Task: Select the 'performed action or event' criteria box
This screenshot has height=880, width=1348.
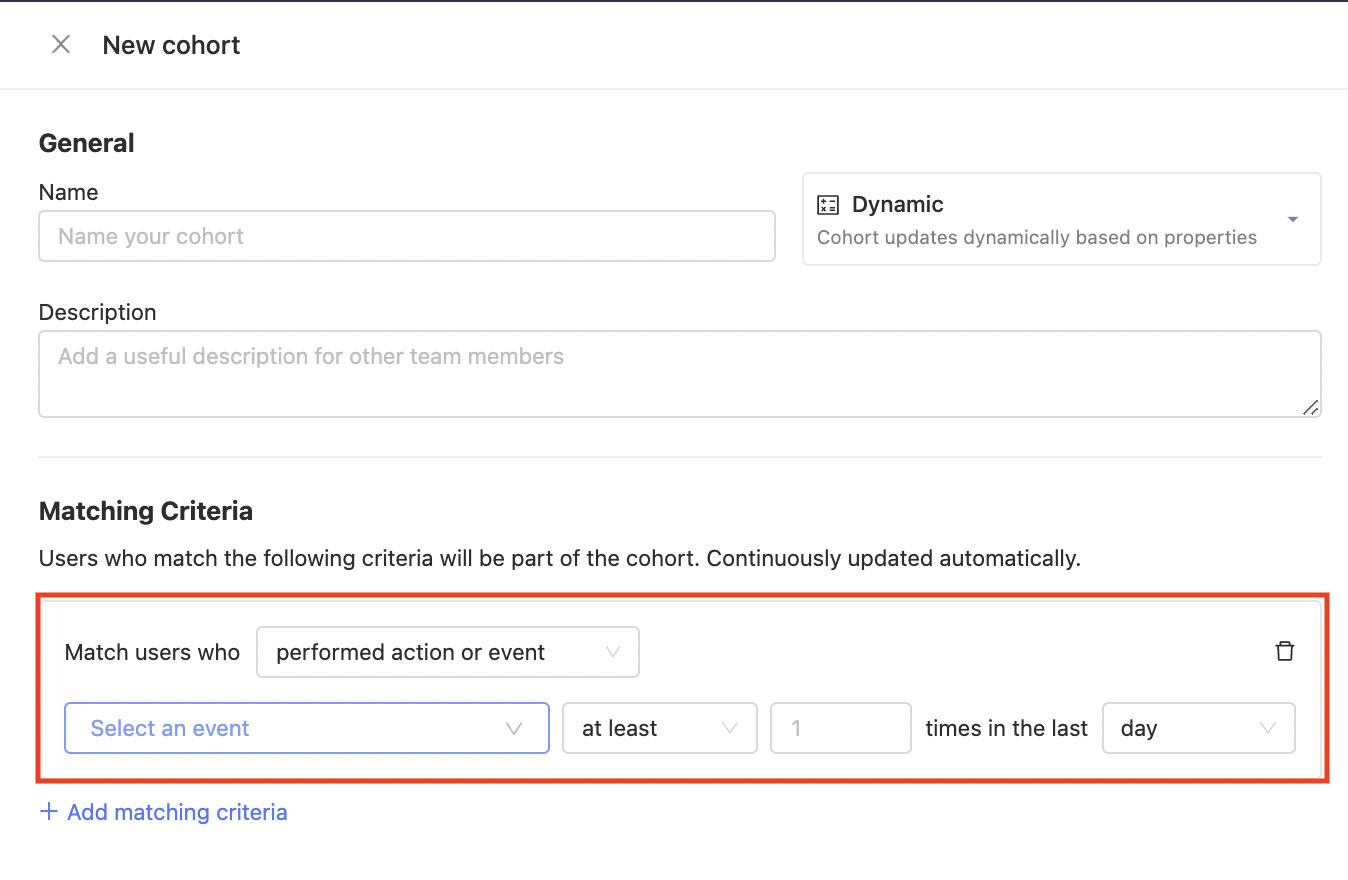Action: (x=447, y=651)
